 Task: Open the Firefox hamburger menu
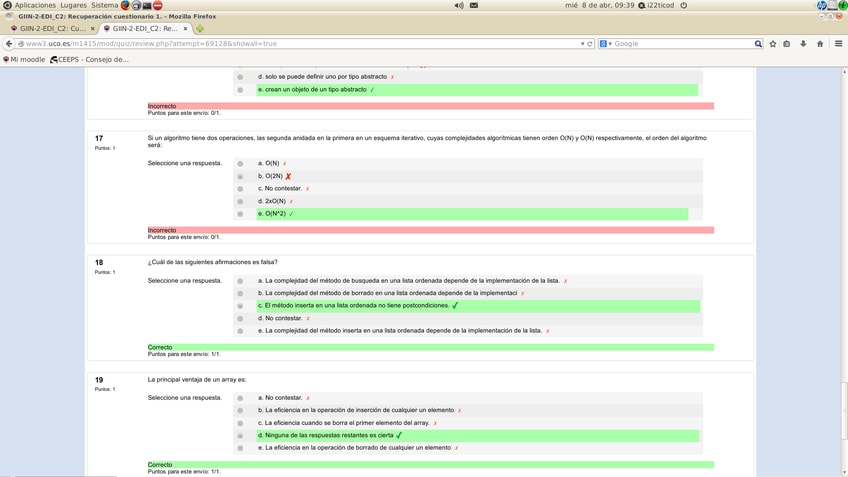838,44
